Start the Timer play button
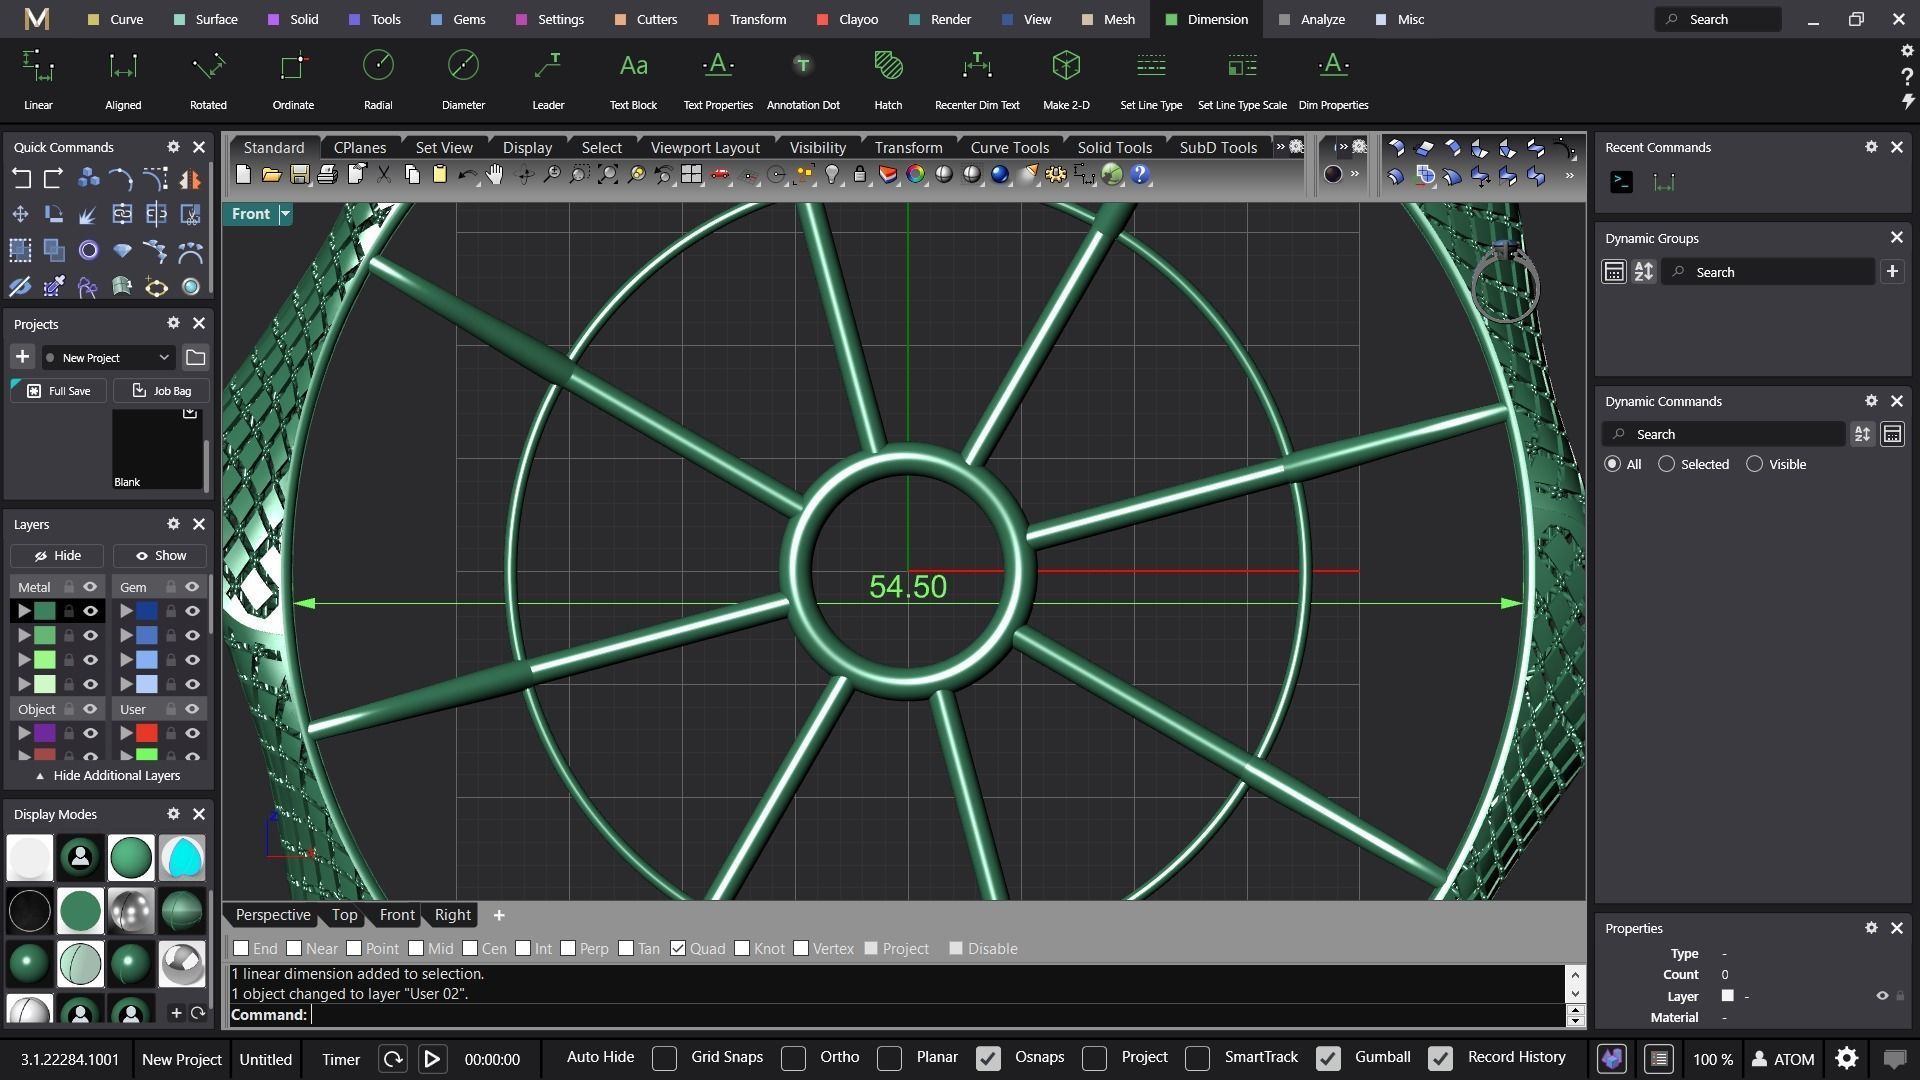 click(x=432, y=1059)
